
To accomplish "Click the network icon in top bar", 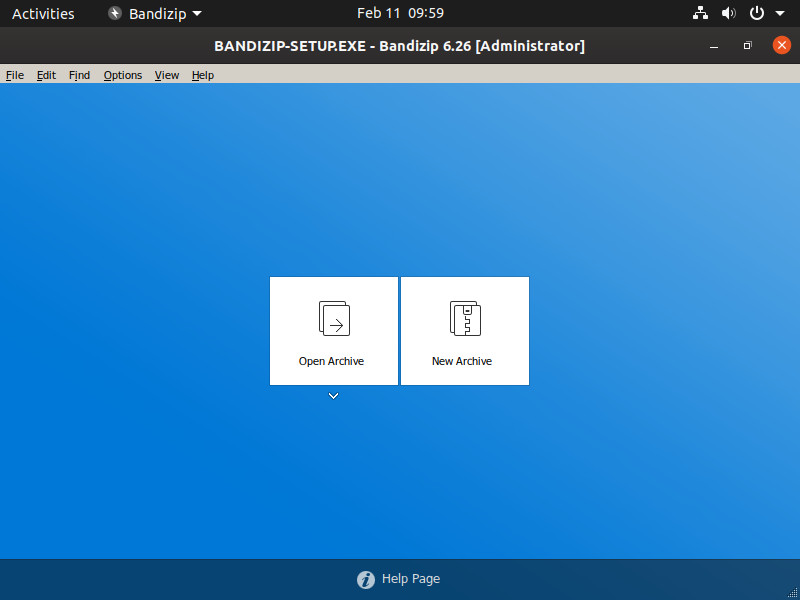I will tap(700, 14).
